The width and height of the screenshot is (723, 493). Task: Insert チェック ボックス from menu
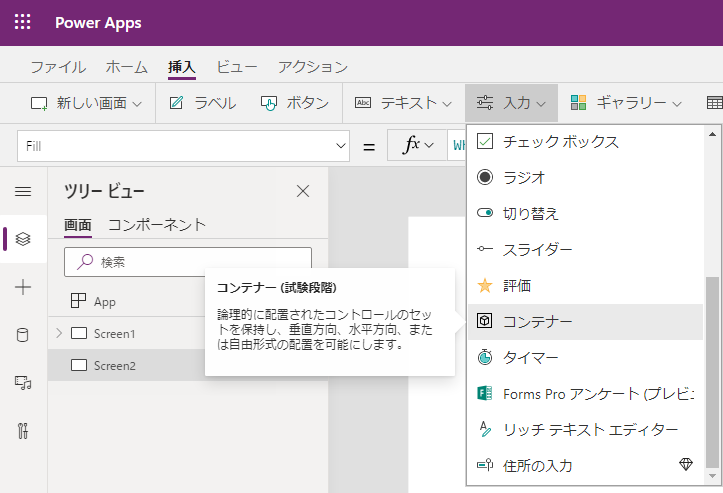point(585,142)
